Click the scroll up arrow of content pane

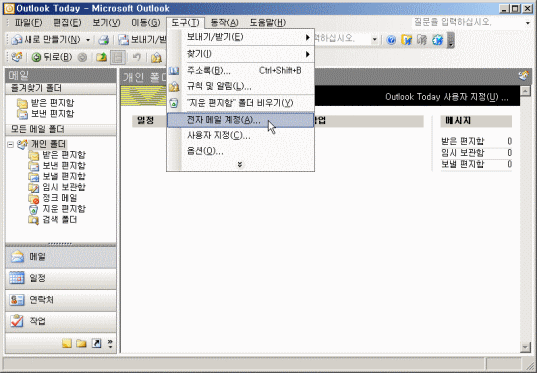point(525,91)
